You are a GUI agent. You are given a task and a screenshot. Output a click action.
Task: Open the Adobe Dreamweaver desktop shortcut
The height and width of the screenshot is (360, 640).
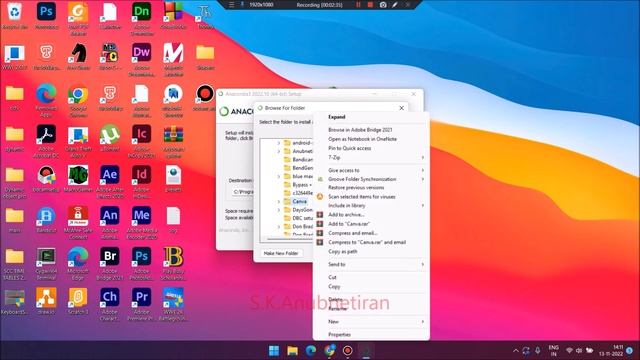pos(141,53)
